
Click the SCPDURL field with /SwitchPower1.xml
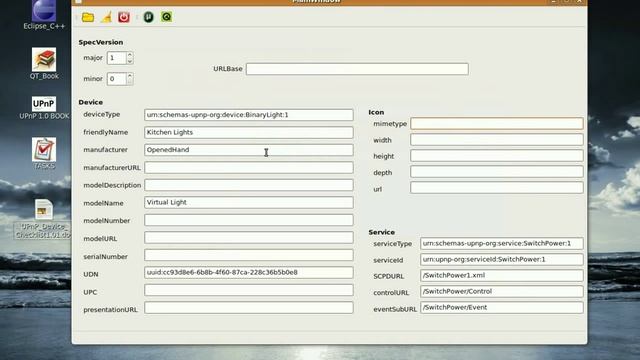coord(502,276)
